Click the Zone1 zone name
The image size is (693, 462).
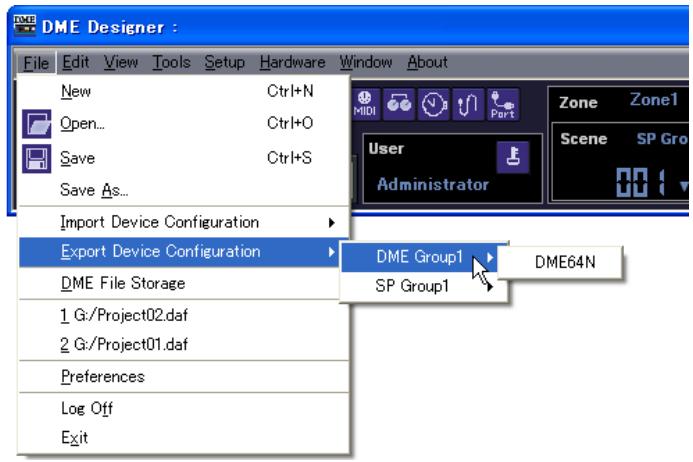tap(654, 100)
